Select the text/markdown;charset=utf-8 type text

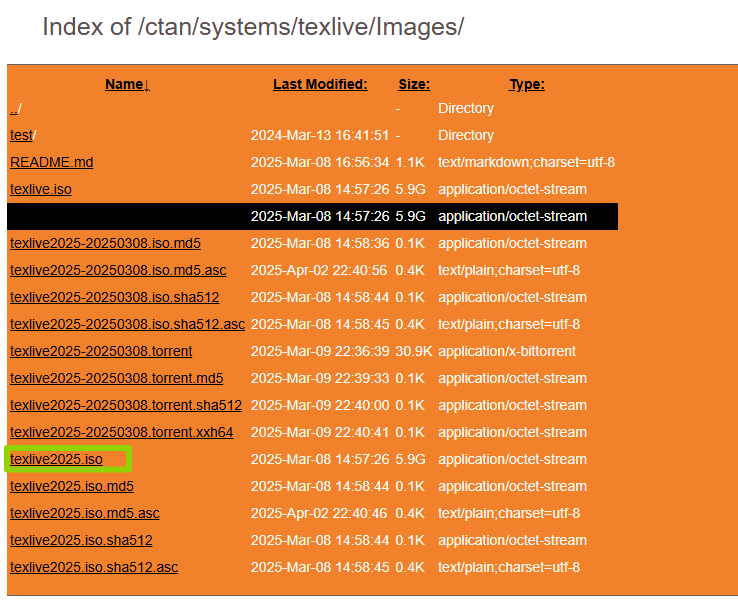(x=526, y=162)
